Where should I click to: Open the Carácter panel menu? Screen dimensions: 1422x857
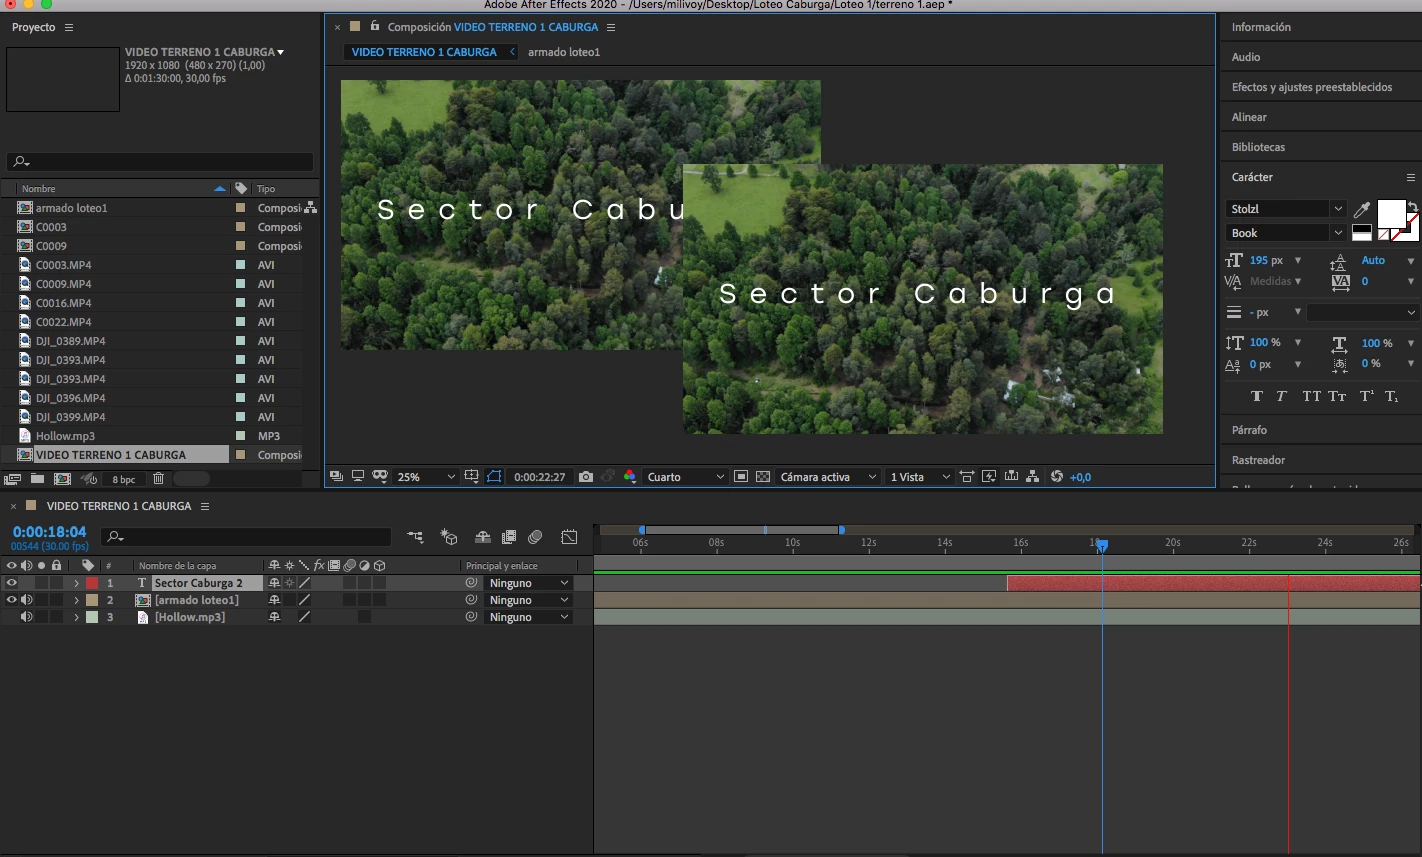coord(1411,177)
